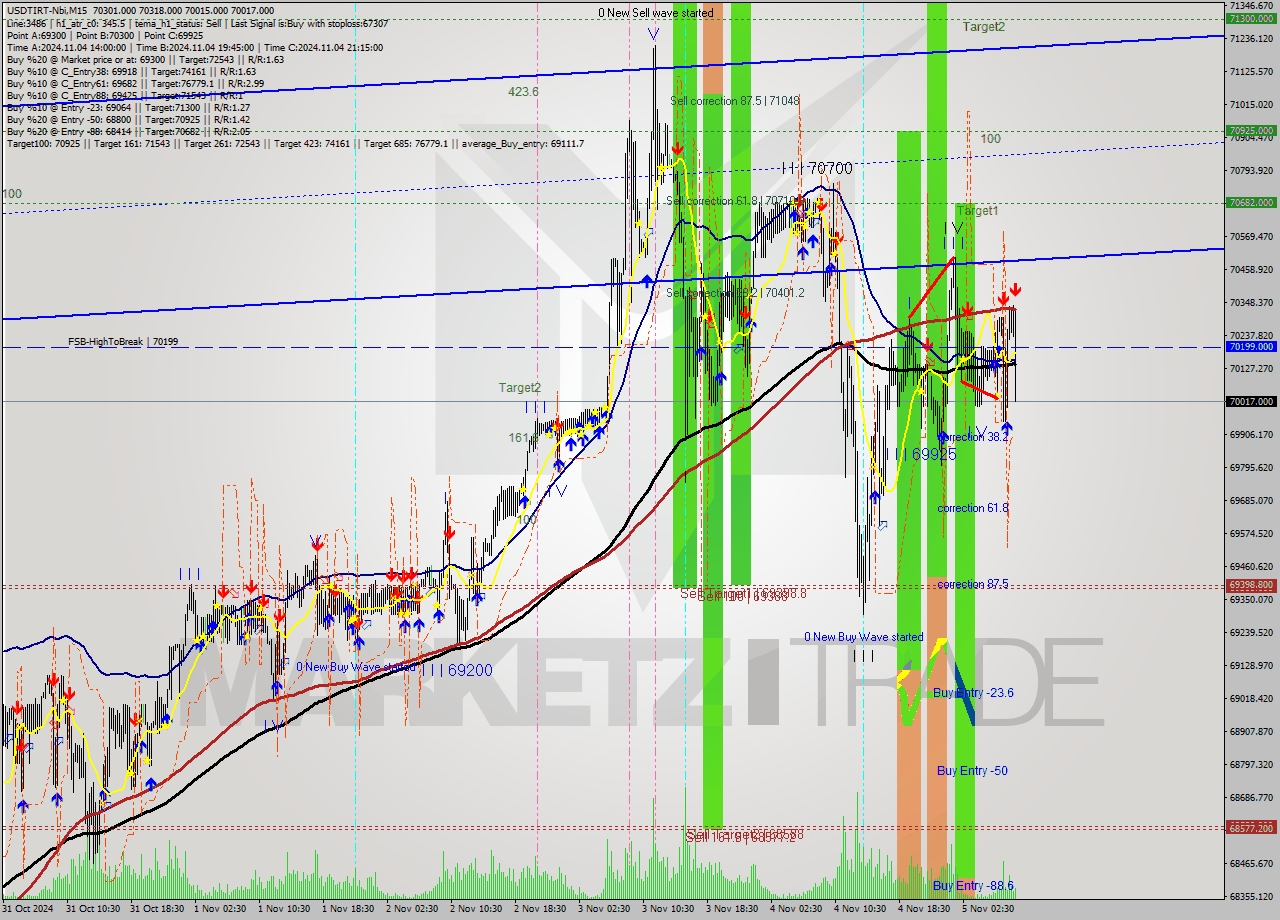Select the 69906.170 price axis value

coord(1251,434)
